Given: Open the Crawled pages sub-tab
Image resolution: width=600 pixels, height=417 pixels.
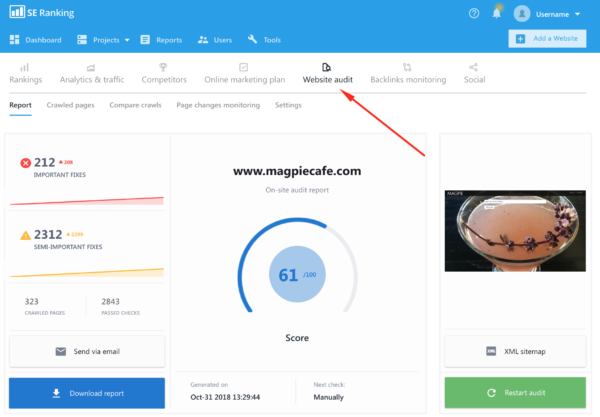Looking at the screenshot, I should [70, 105].
